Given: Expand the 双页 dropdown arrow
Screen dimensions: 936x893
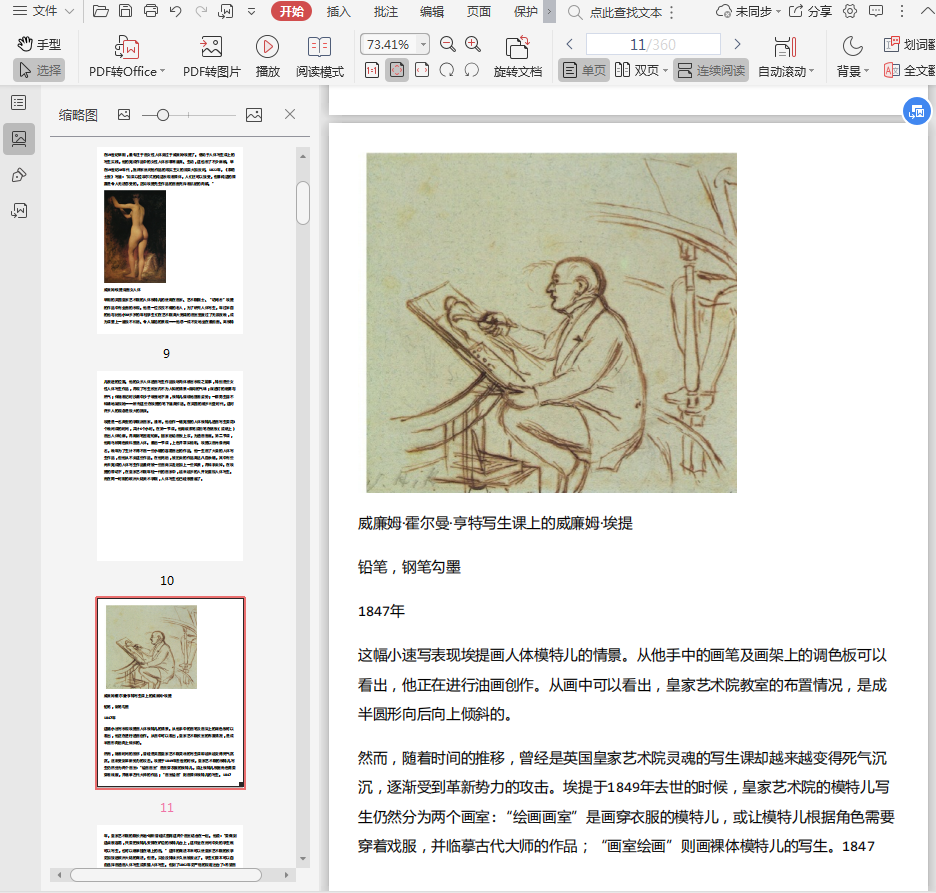Looking at the screenshot, I should (665, 71).
